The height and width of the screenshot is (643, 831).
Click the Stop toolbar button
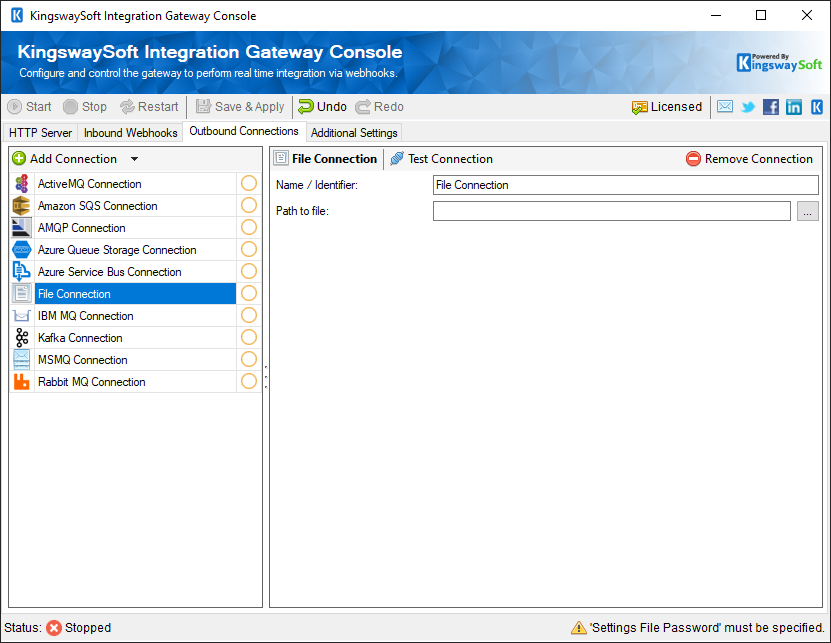(85, 107)
